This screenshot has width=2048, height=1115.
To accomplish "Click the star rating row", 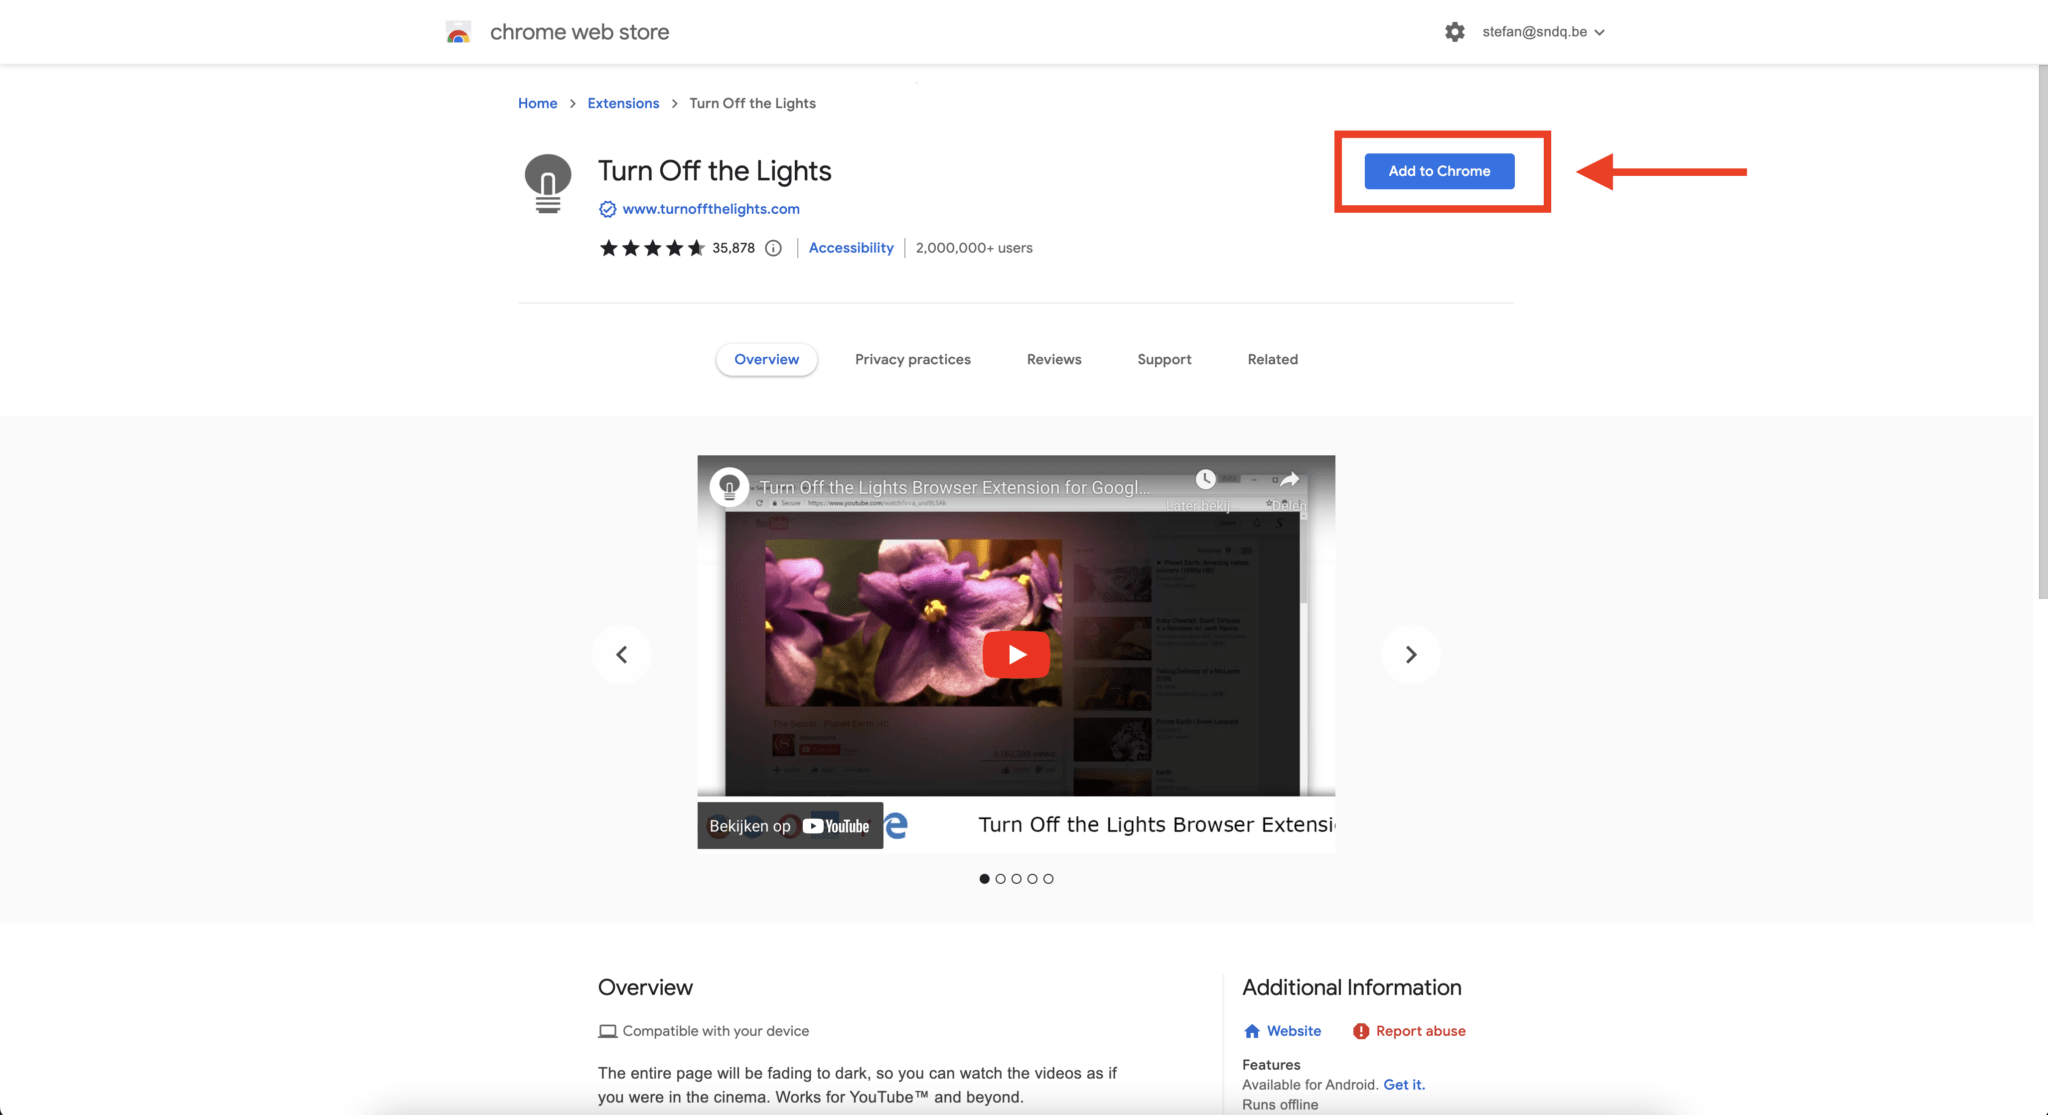I will [x=652, y=248].
